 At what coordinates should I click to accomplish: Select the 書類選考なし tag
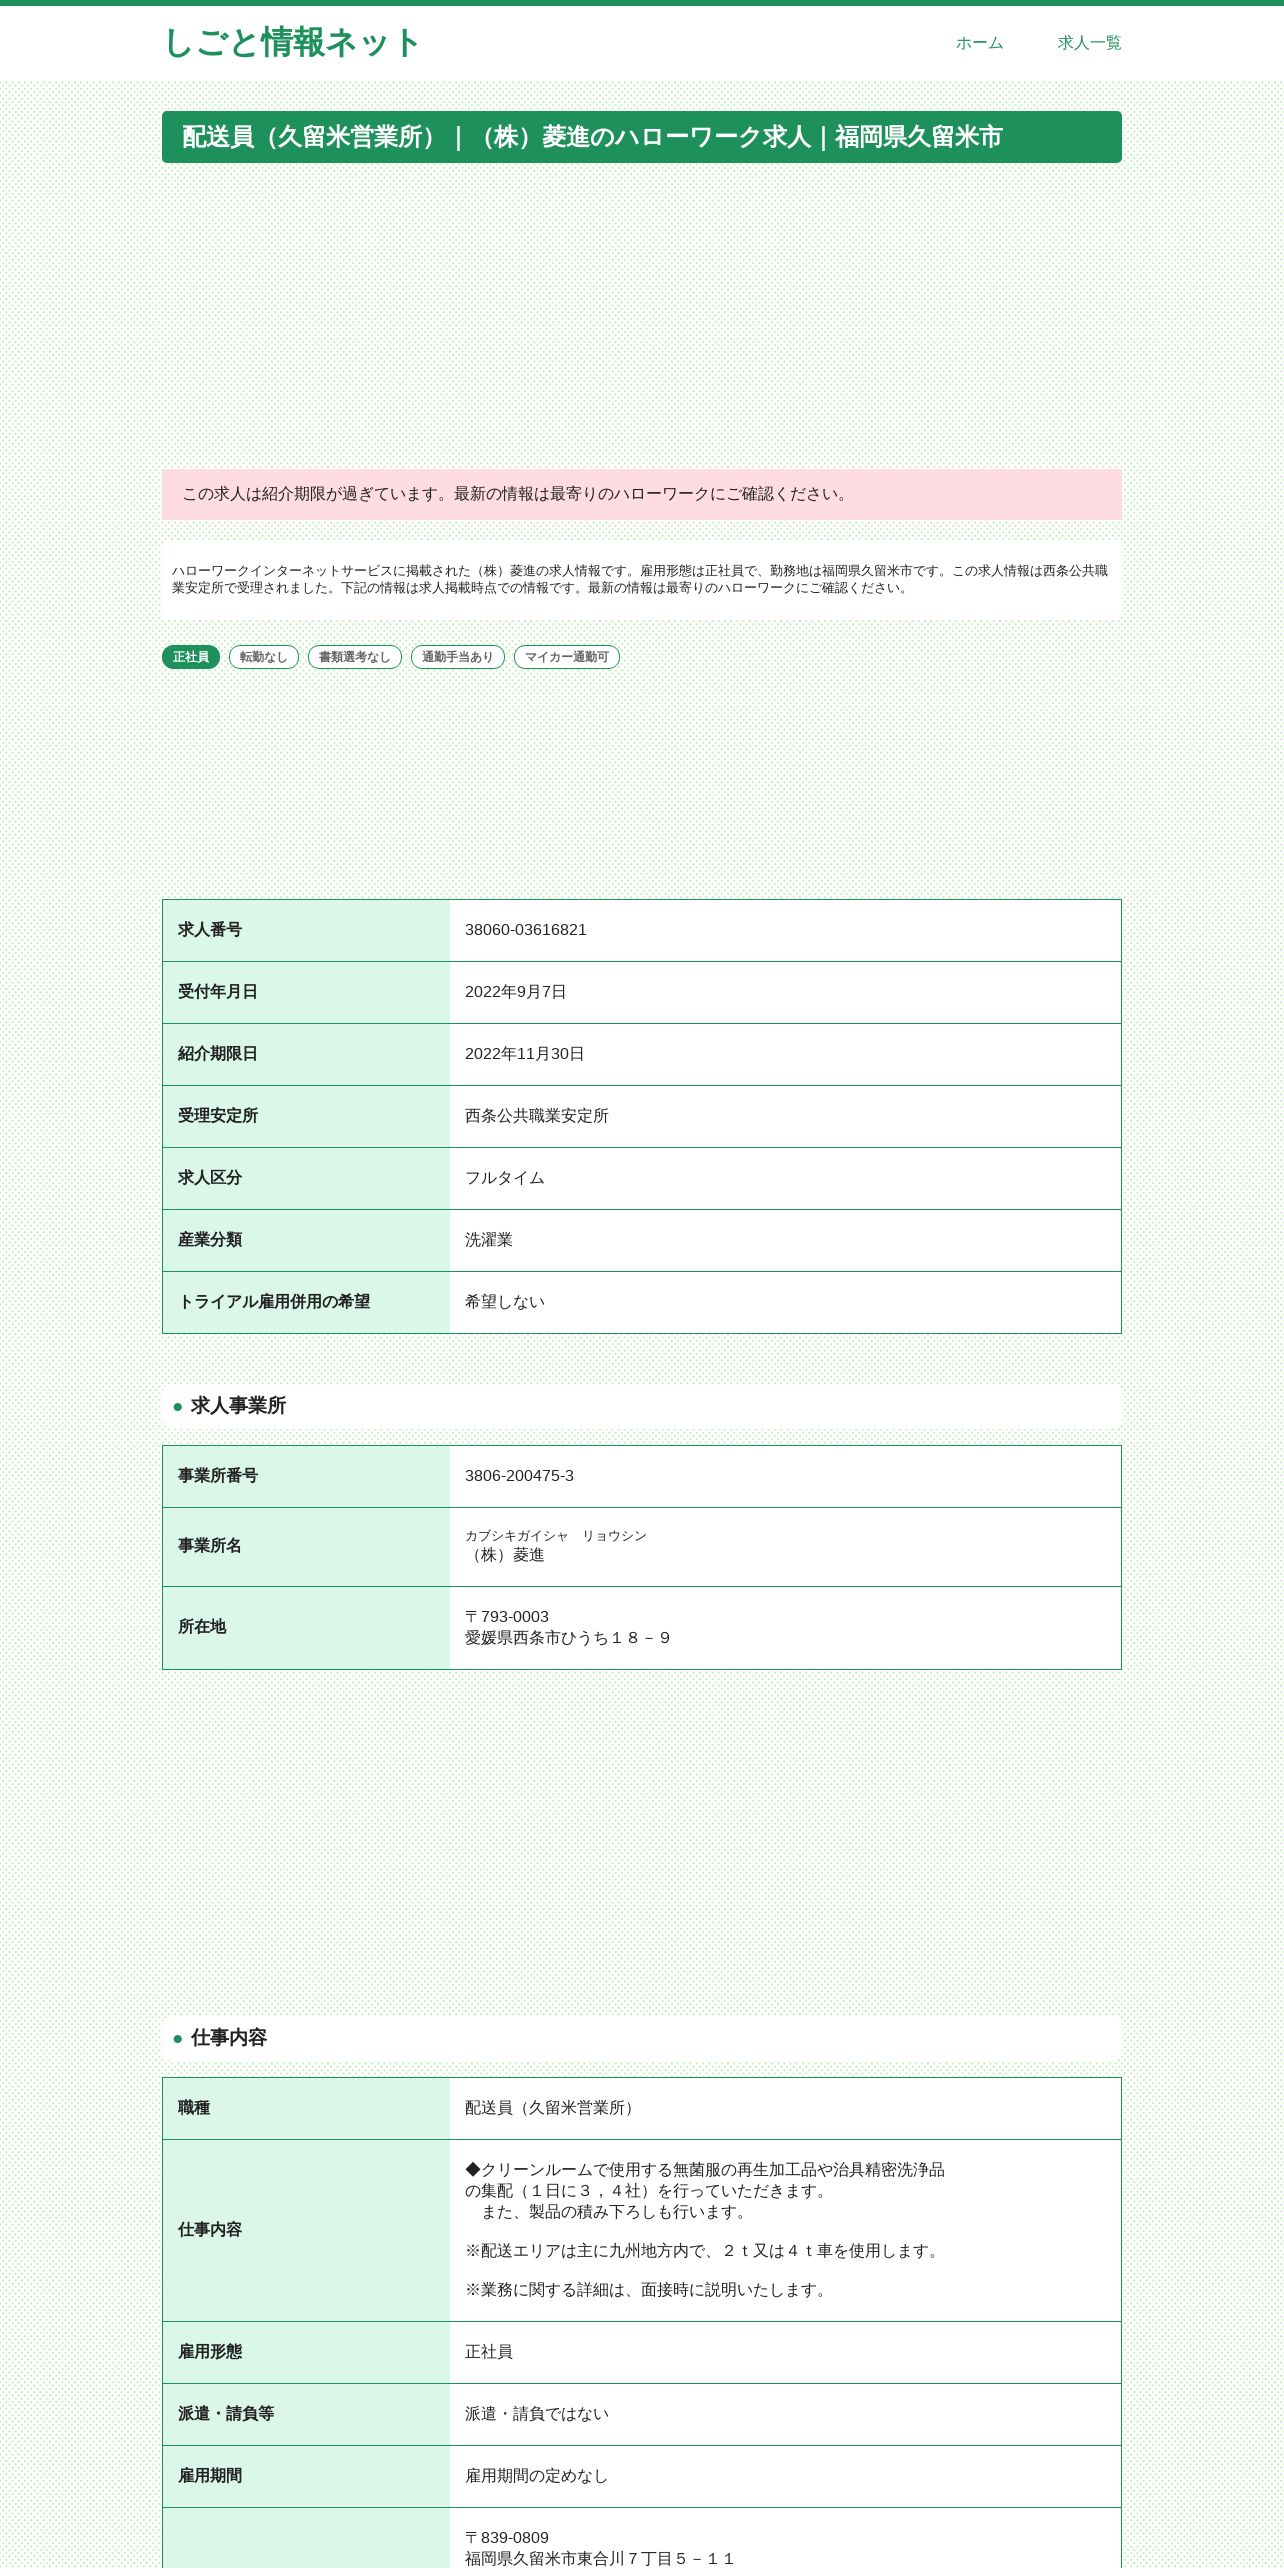[355, 657]
